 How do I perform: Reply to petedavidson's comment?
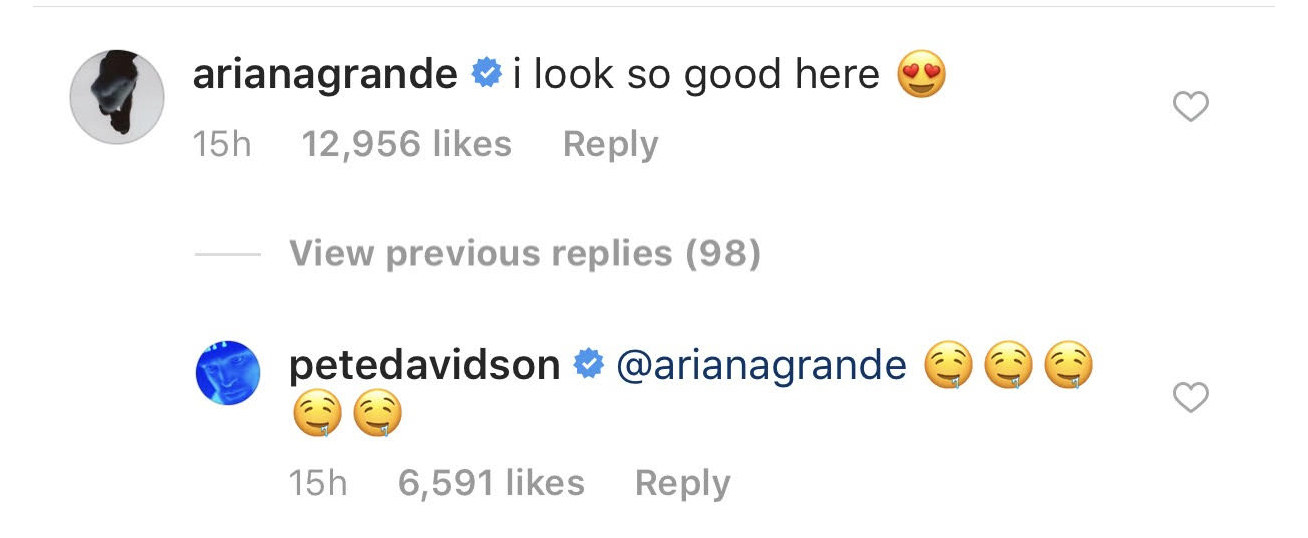[x=682, y=483]
